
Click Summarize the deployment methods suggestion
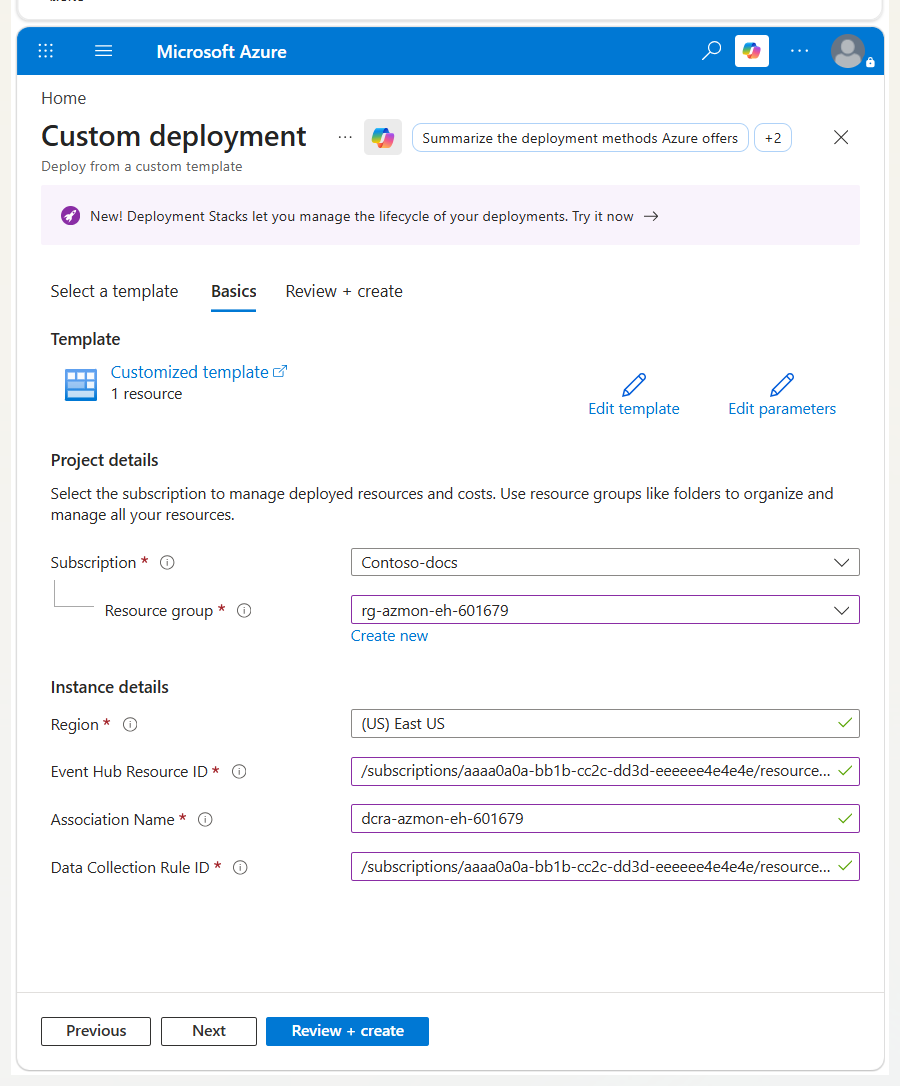point(580,138)
